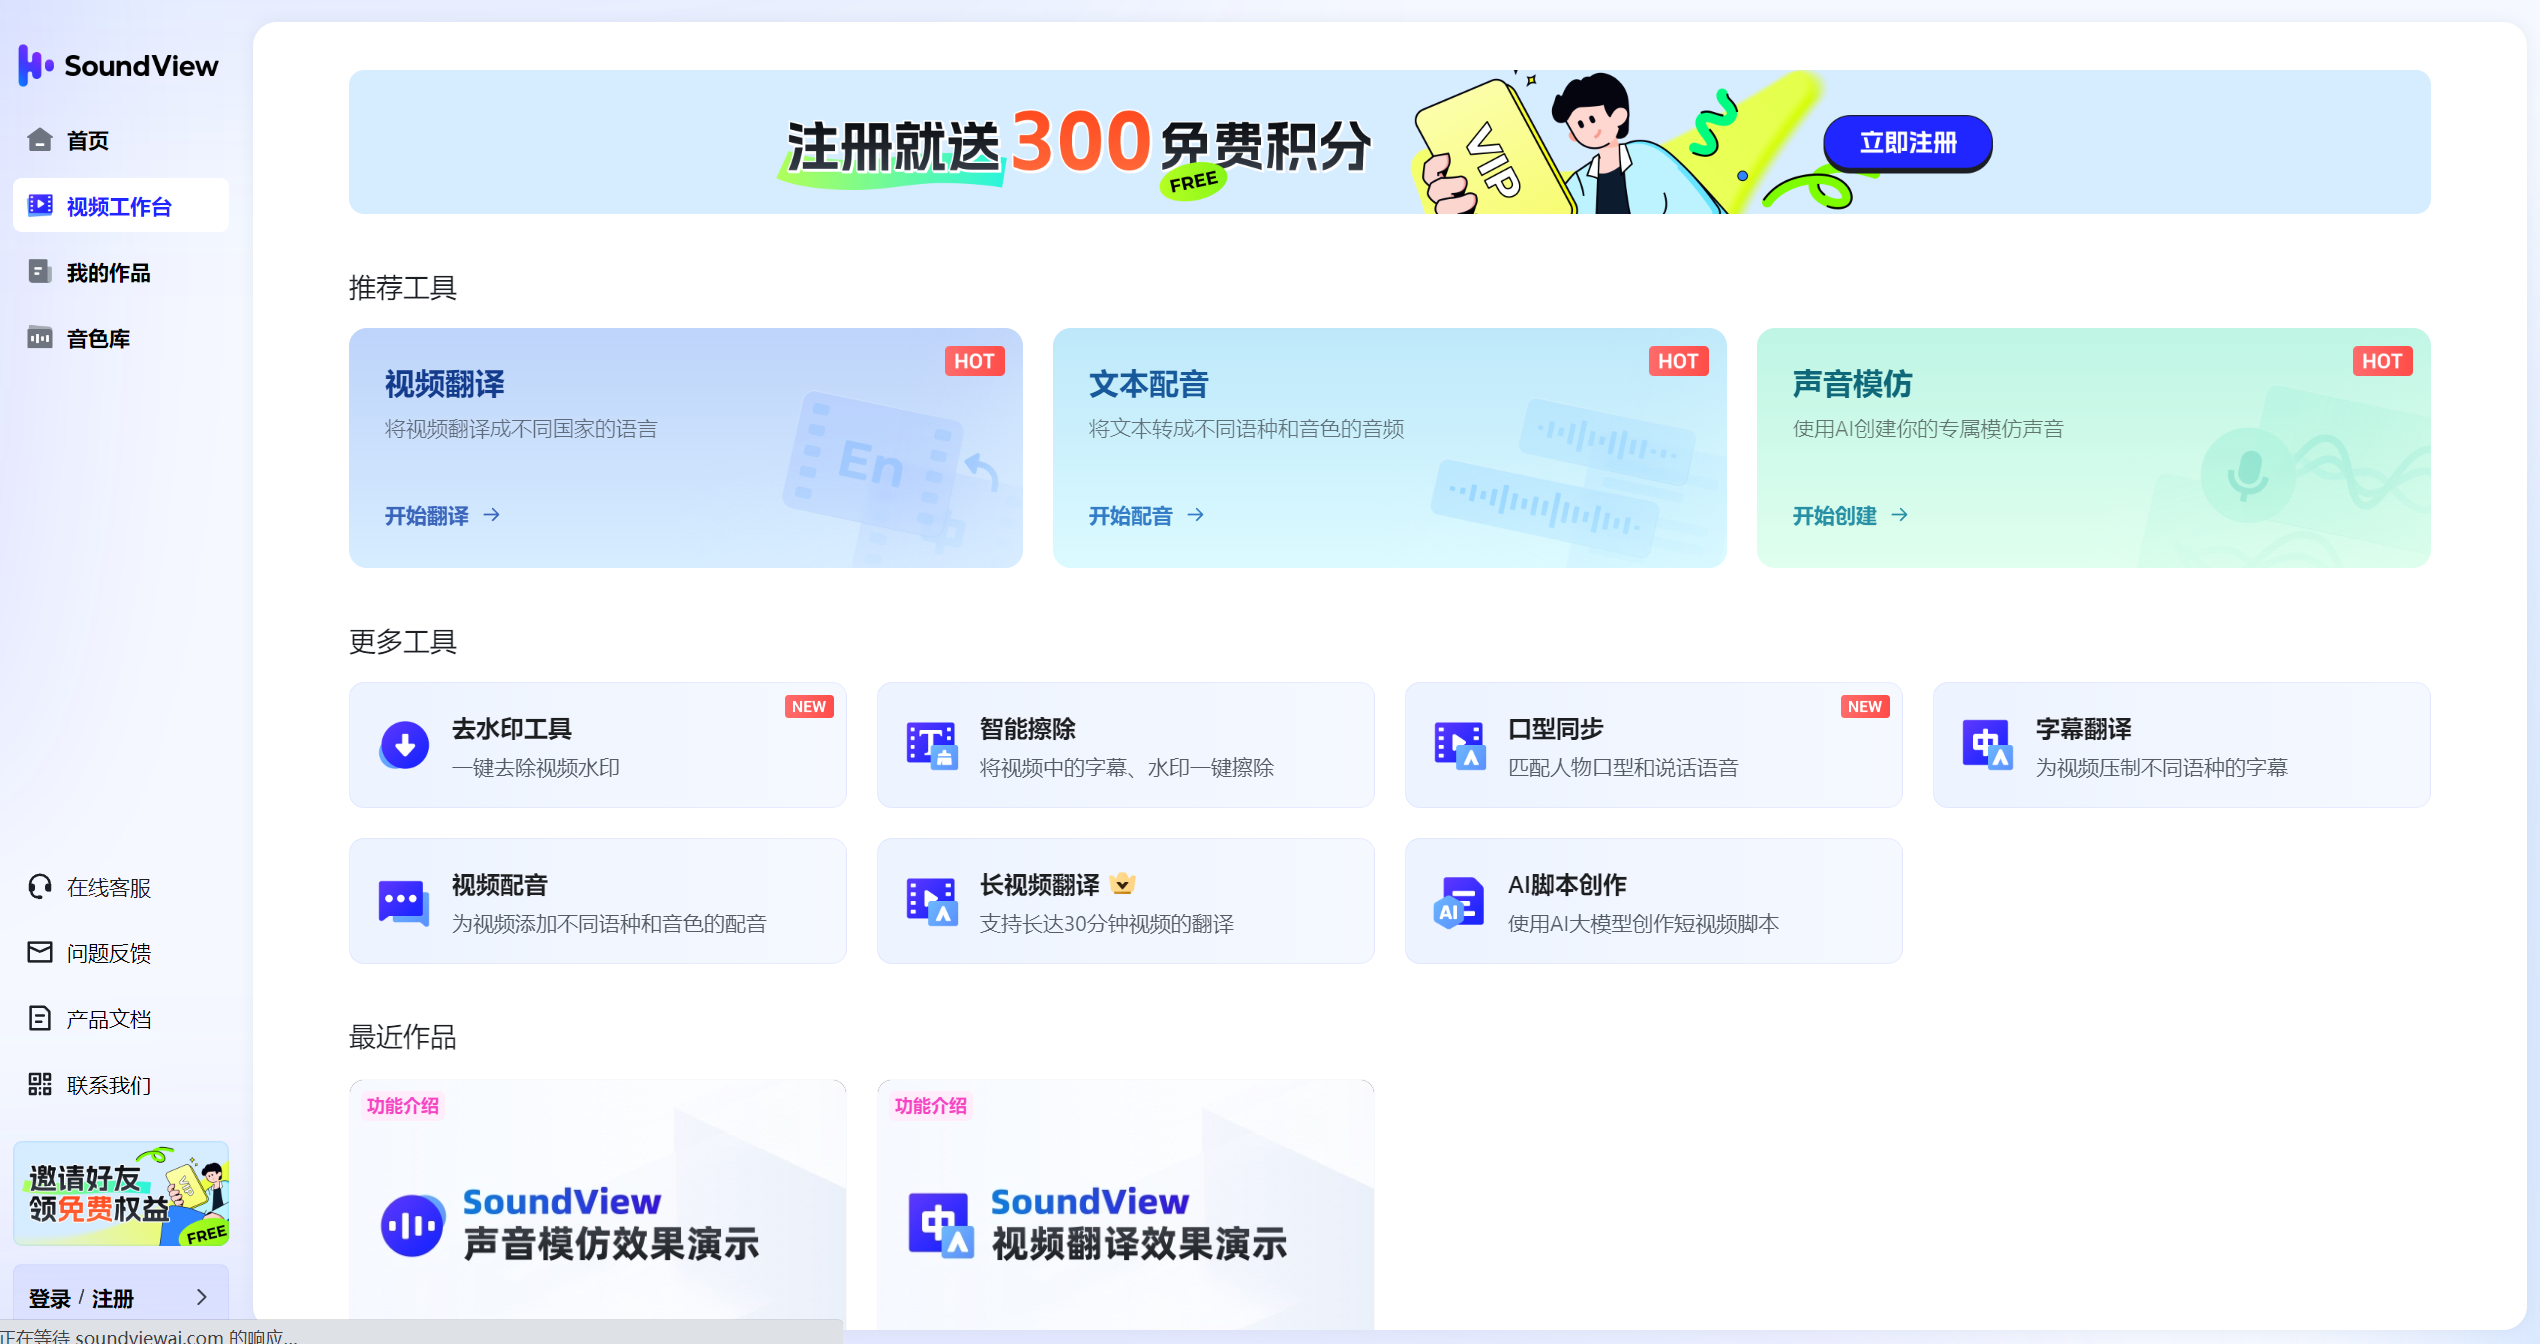Viewport: 2540px width, 1344px height.
Task: Select 视频工作台 in the sidebar
Action: (x=121, y=206)
